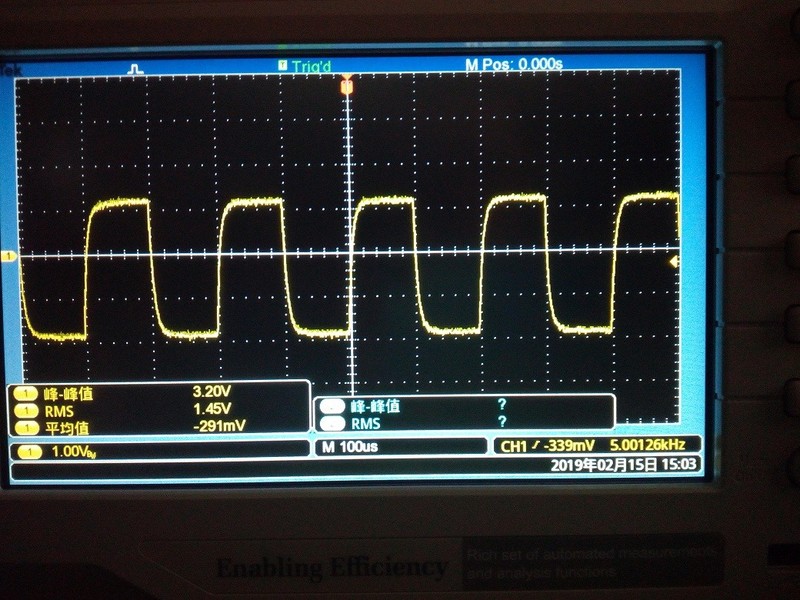Screen dimensions: 800x600
Task: Click the orange trigger position marker at top
Action: point(347,88)
